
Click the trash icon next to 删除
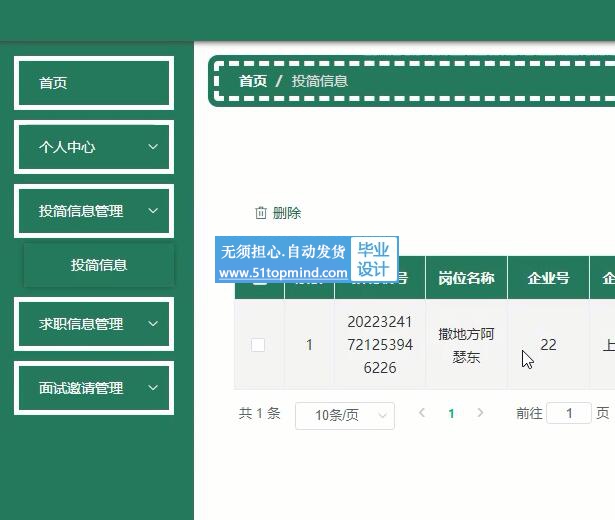tap(261, 213)
